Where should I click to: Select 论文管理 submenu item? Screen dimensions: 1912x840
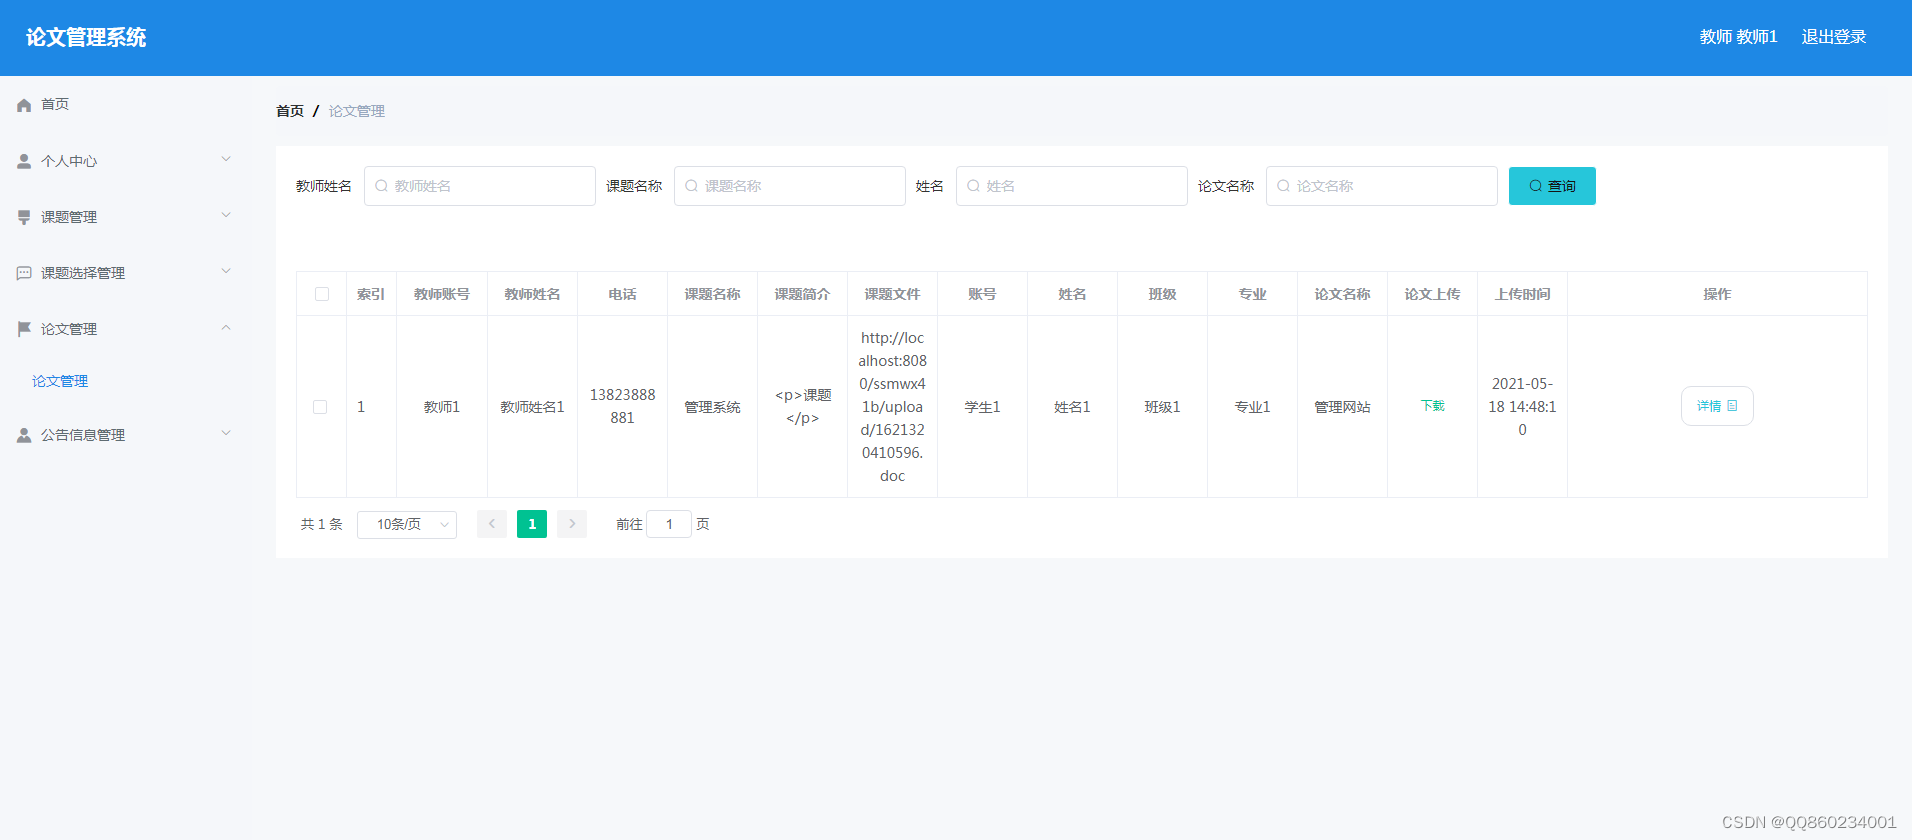pos(60,381)
